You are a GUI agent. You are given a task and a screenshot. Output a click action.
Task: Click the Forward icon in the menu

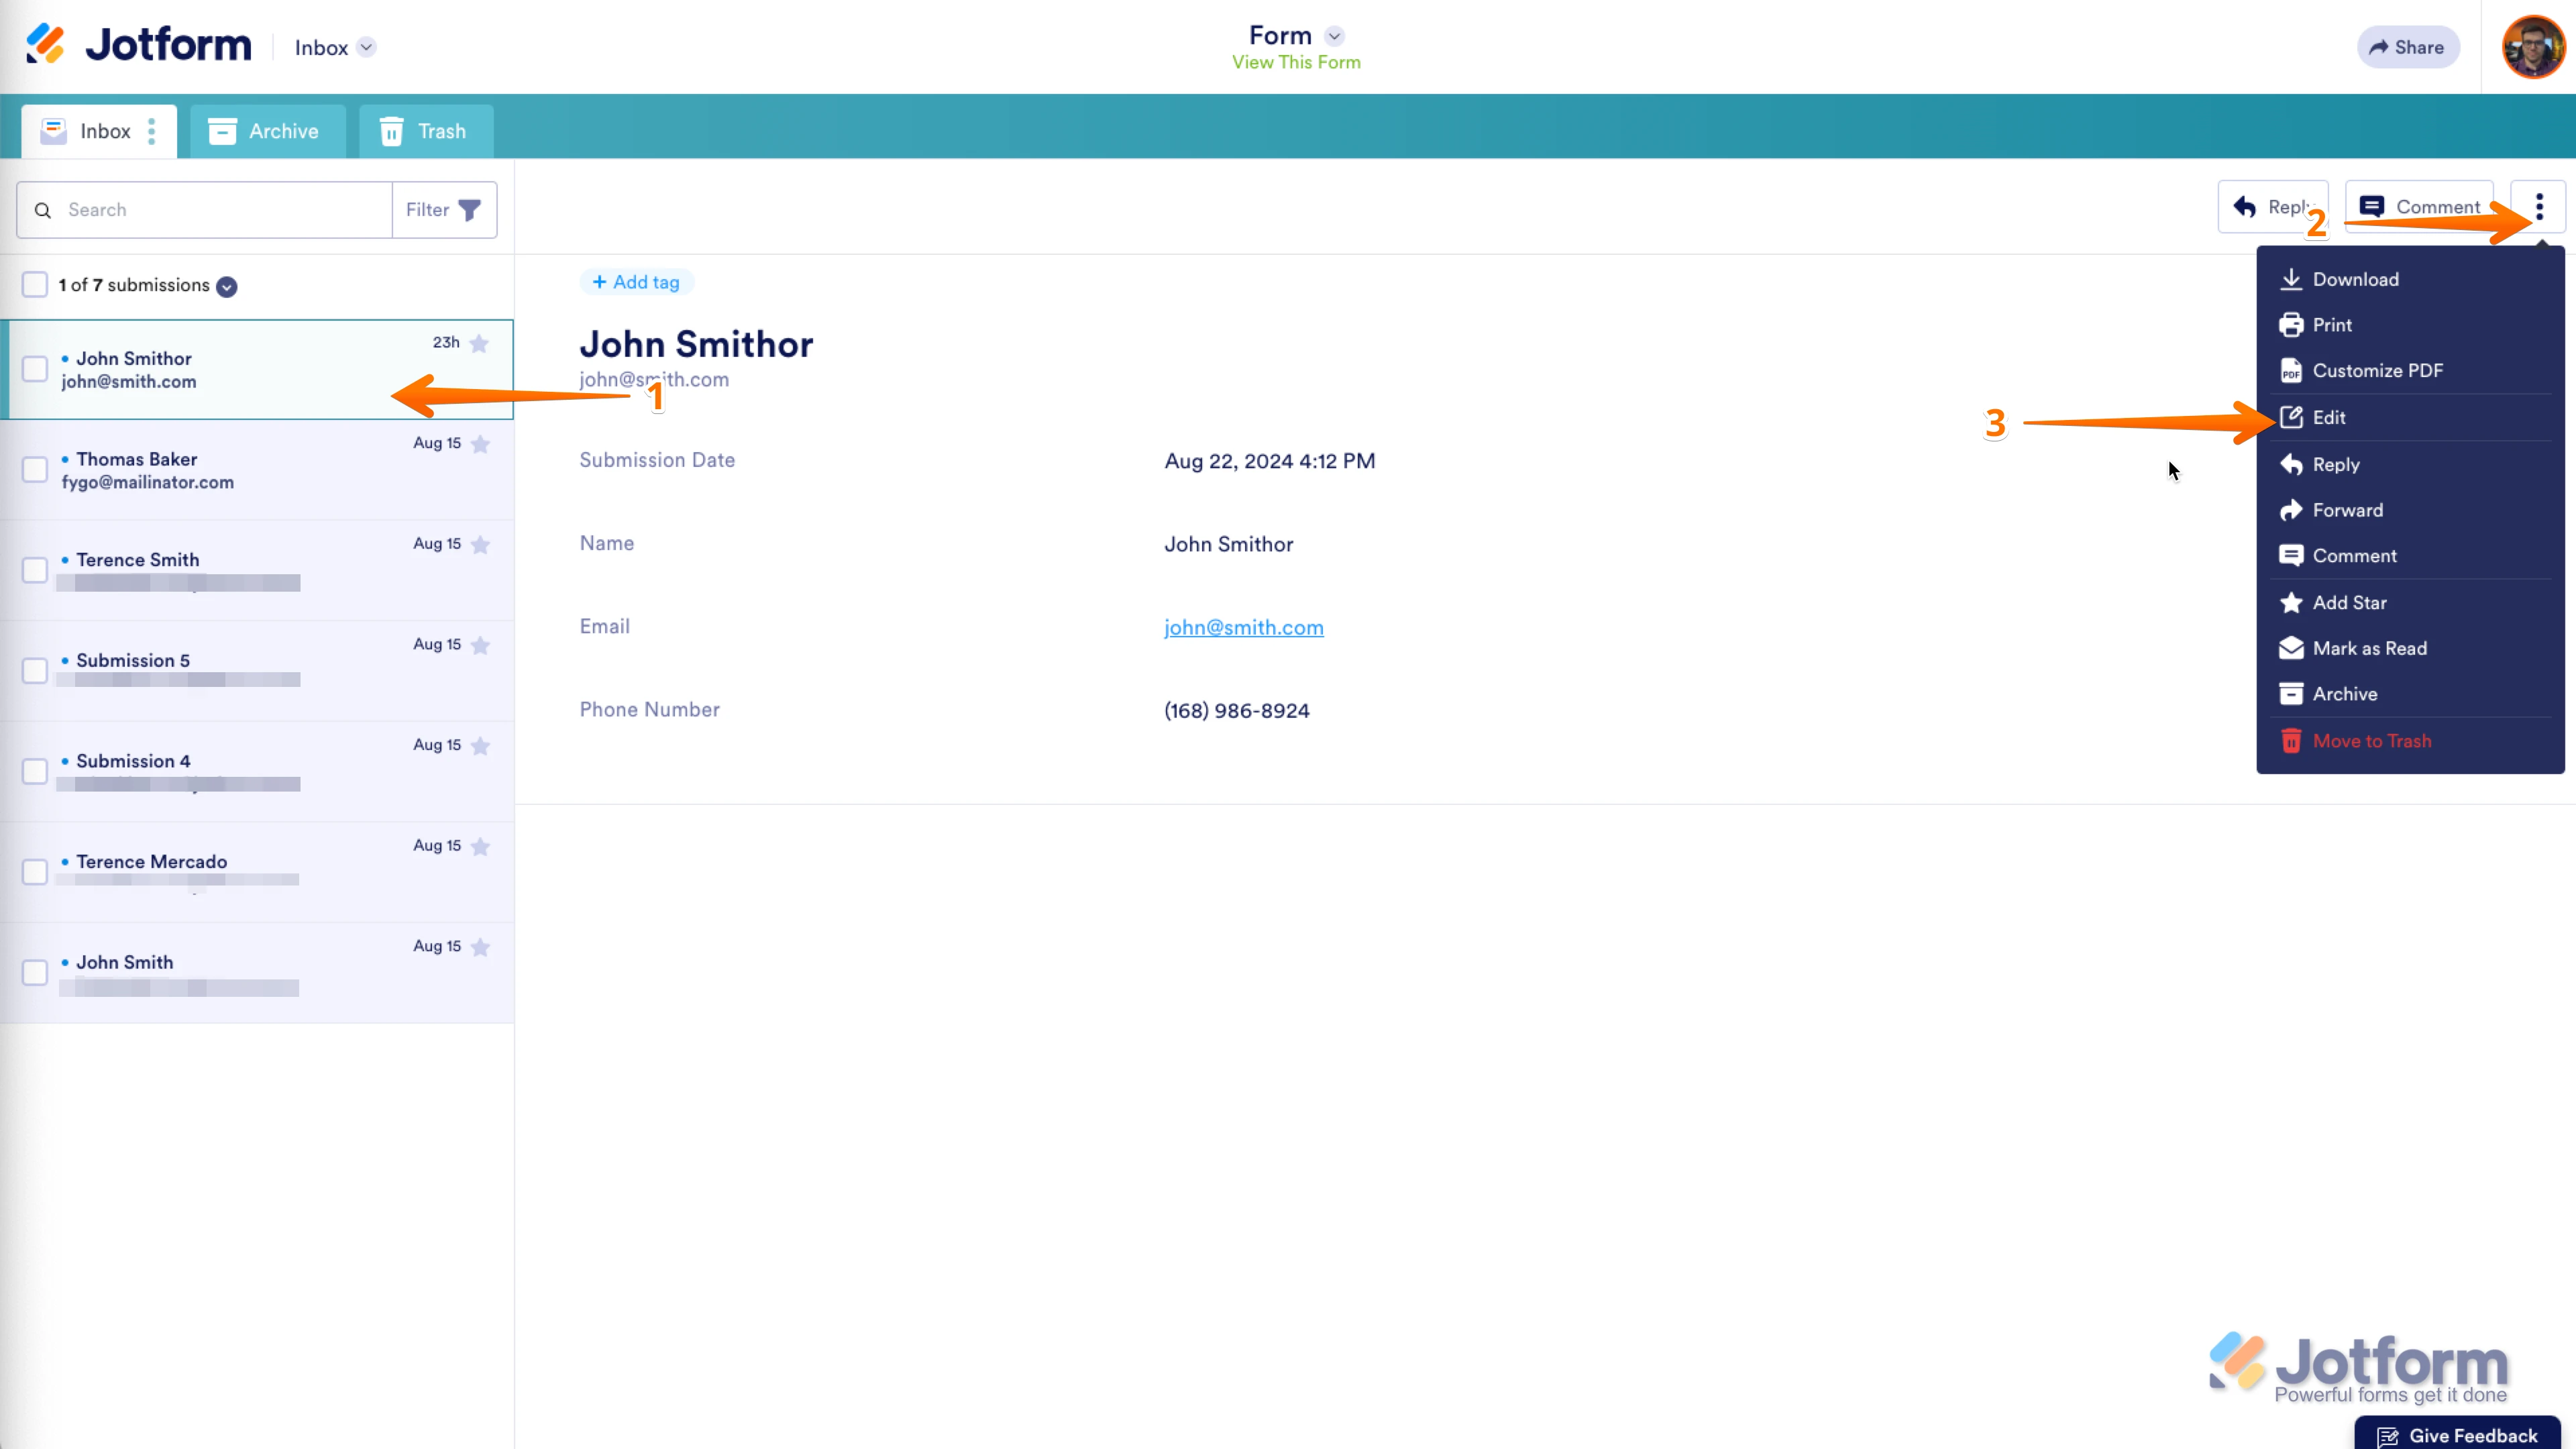[x=2293, y=510]
